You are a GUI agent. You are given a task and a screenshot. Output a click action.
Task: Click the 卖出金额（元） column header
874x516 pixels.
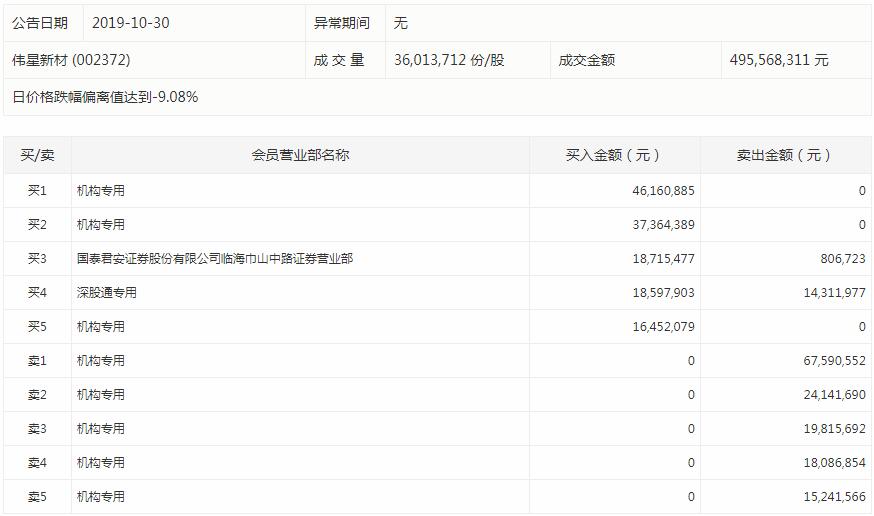click(785, 155)
